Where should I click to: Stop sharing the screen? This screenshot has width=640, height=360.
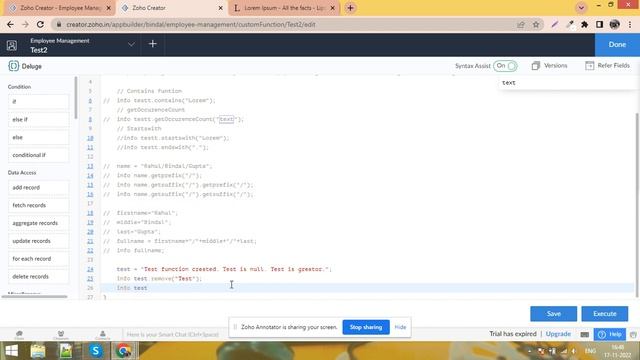point(366,327)
